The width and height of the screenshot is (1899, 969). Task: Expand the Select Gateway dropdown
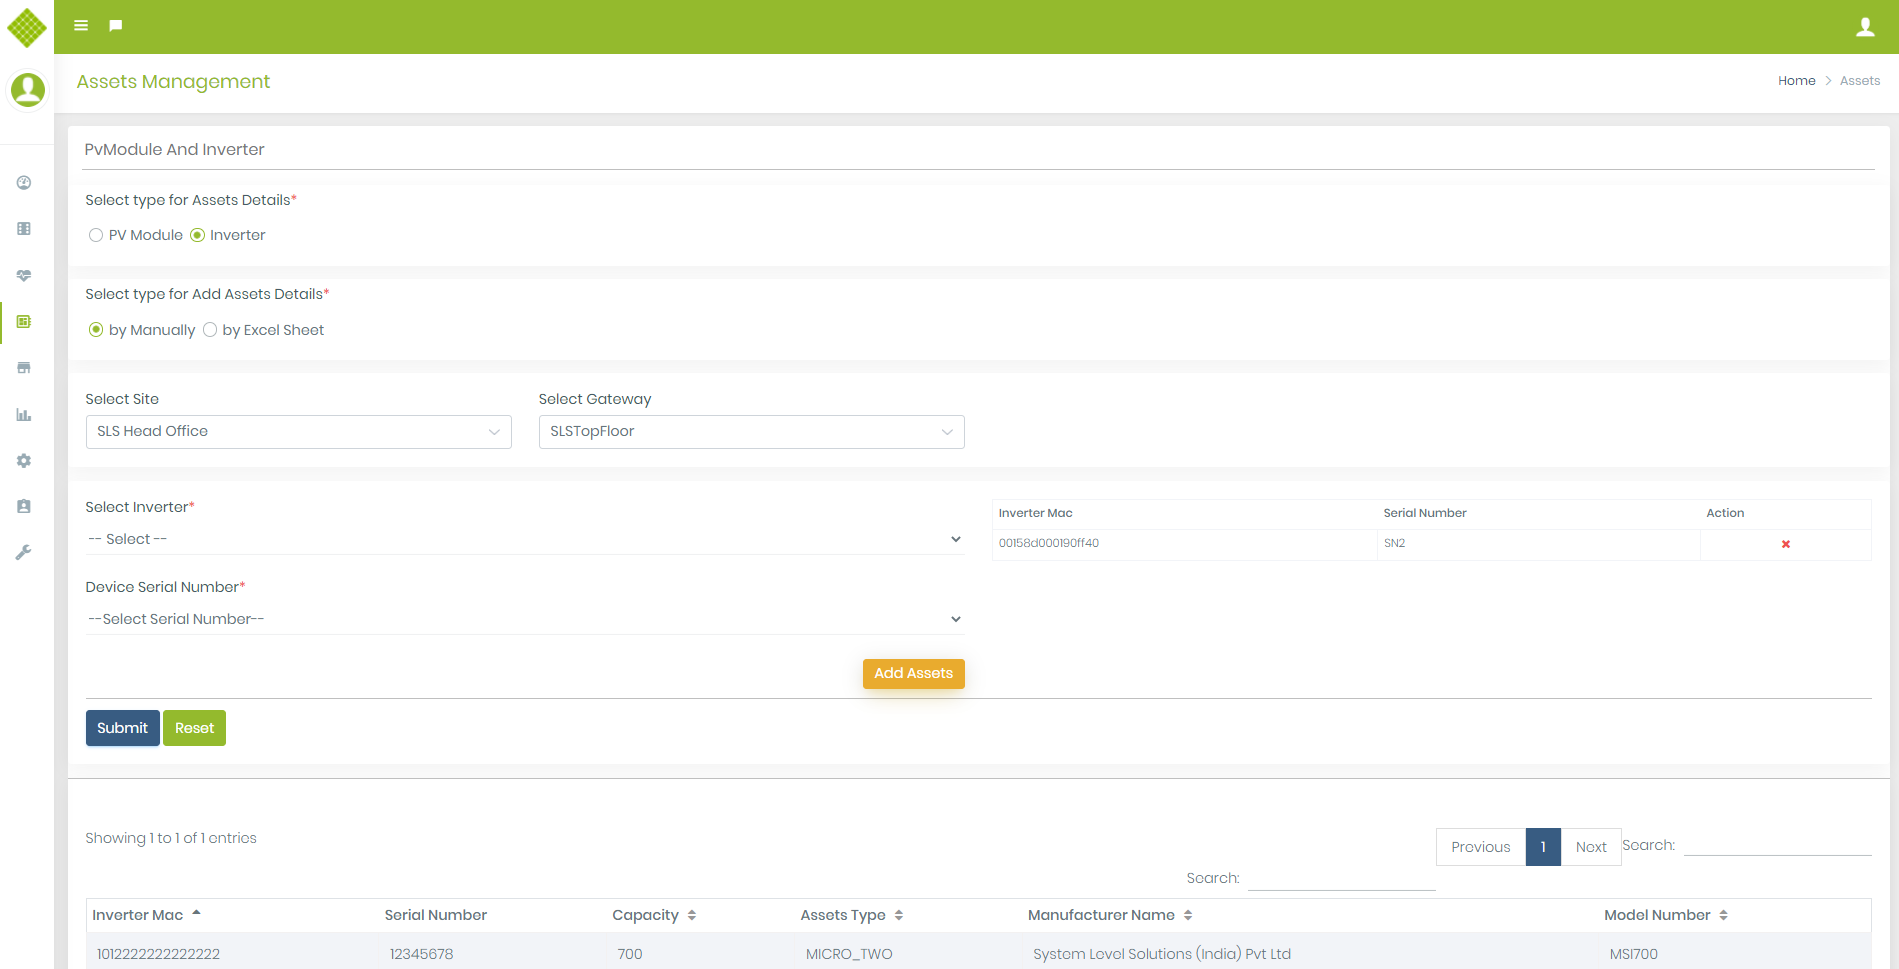(751, 432)
